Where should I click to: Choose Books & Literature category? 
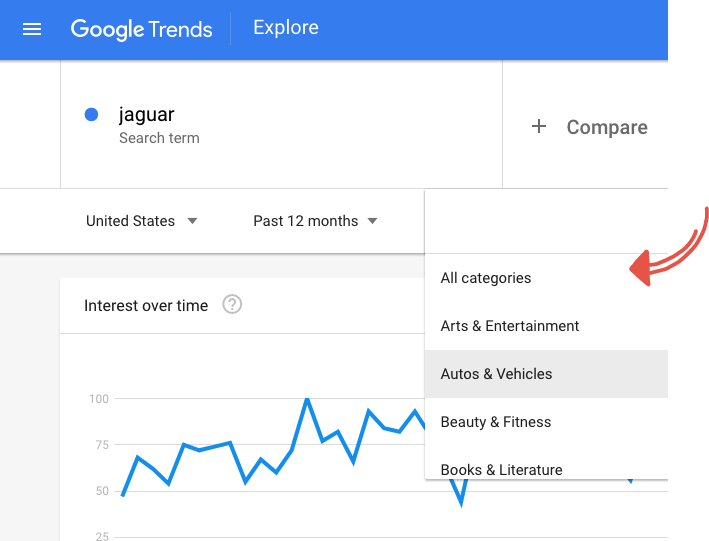pyautogui.click(x=502, y=469)
